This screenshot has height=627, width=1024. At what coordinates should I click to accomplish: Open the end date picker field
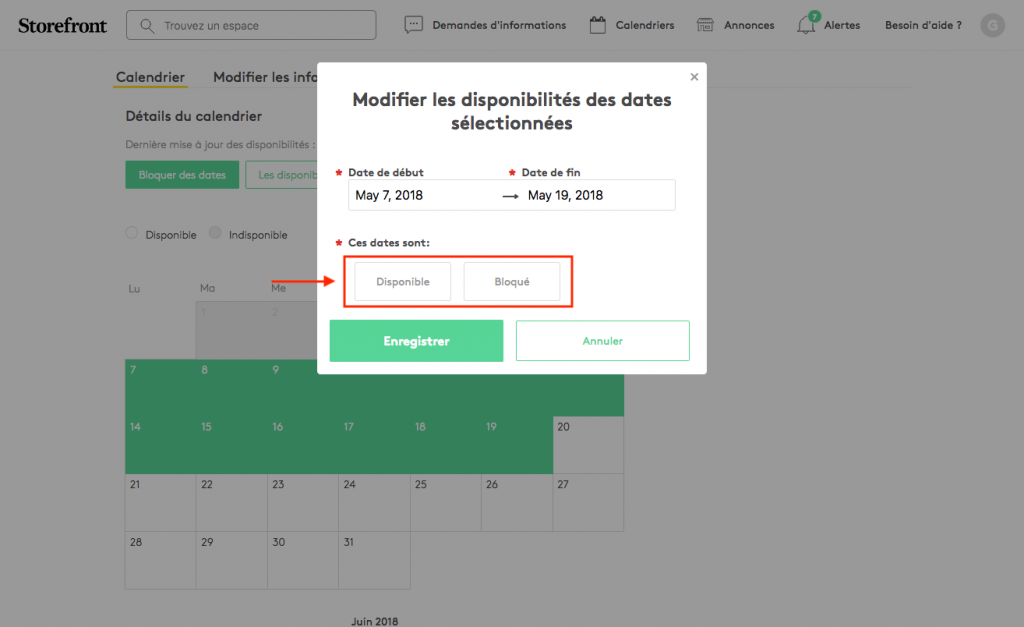(597, 195)
